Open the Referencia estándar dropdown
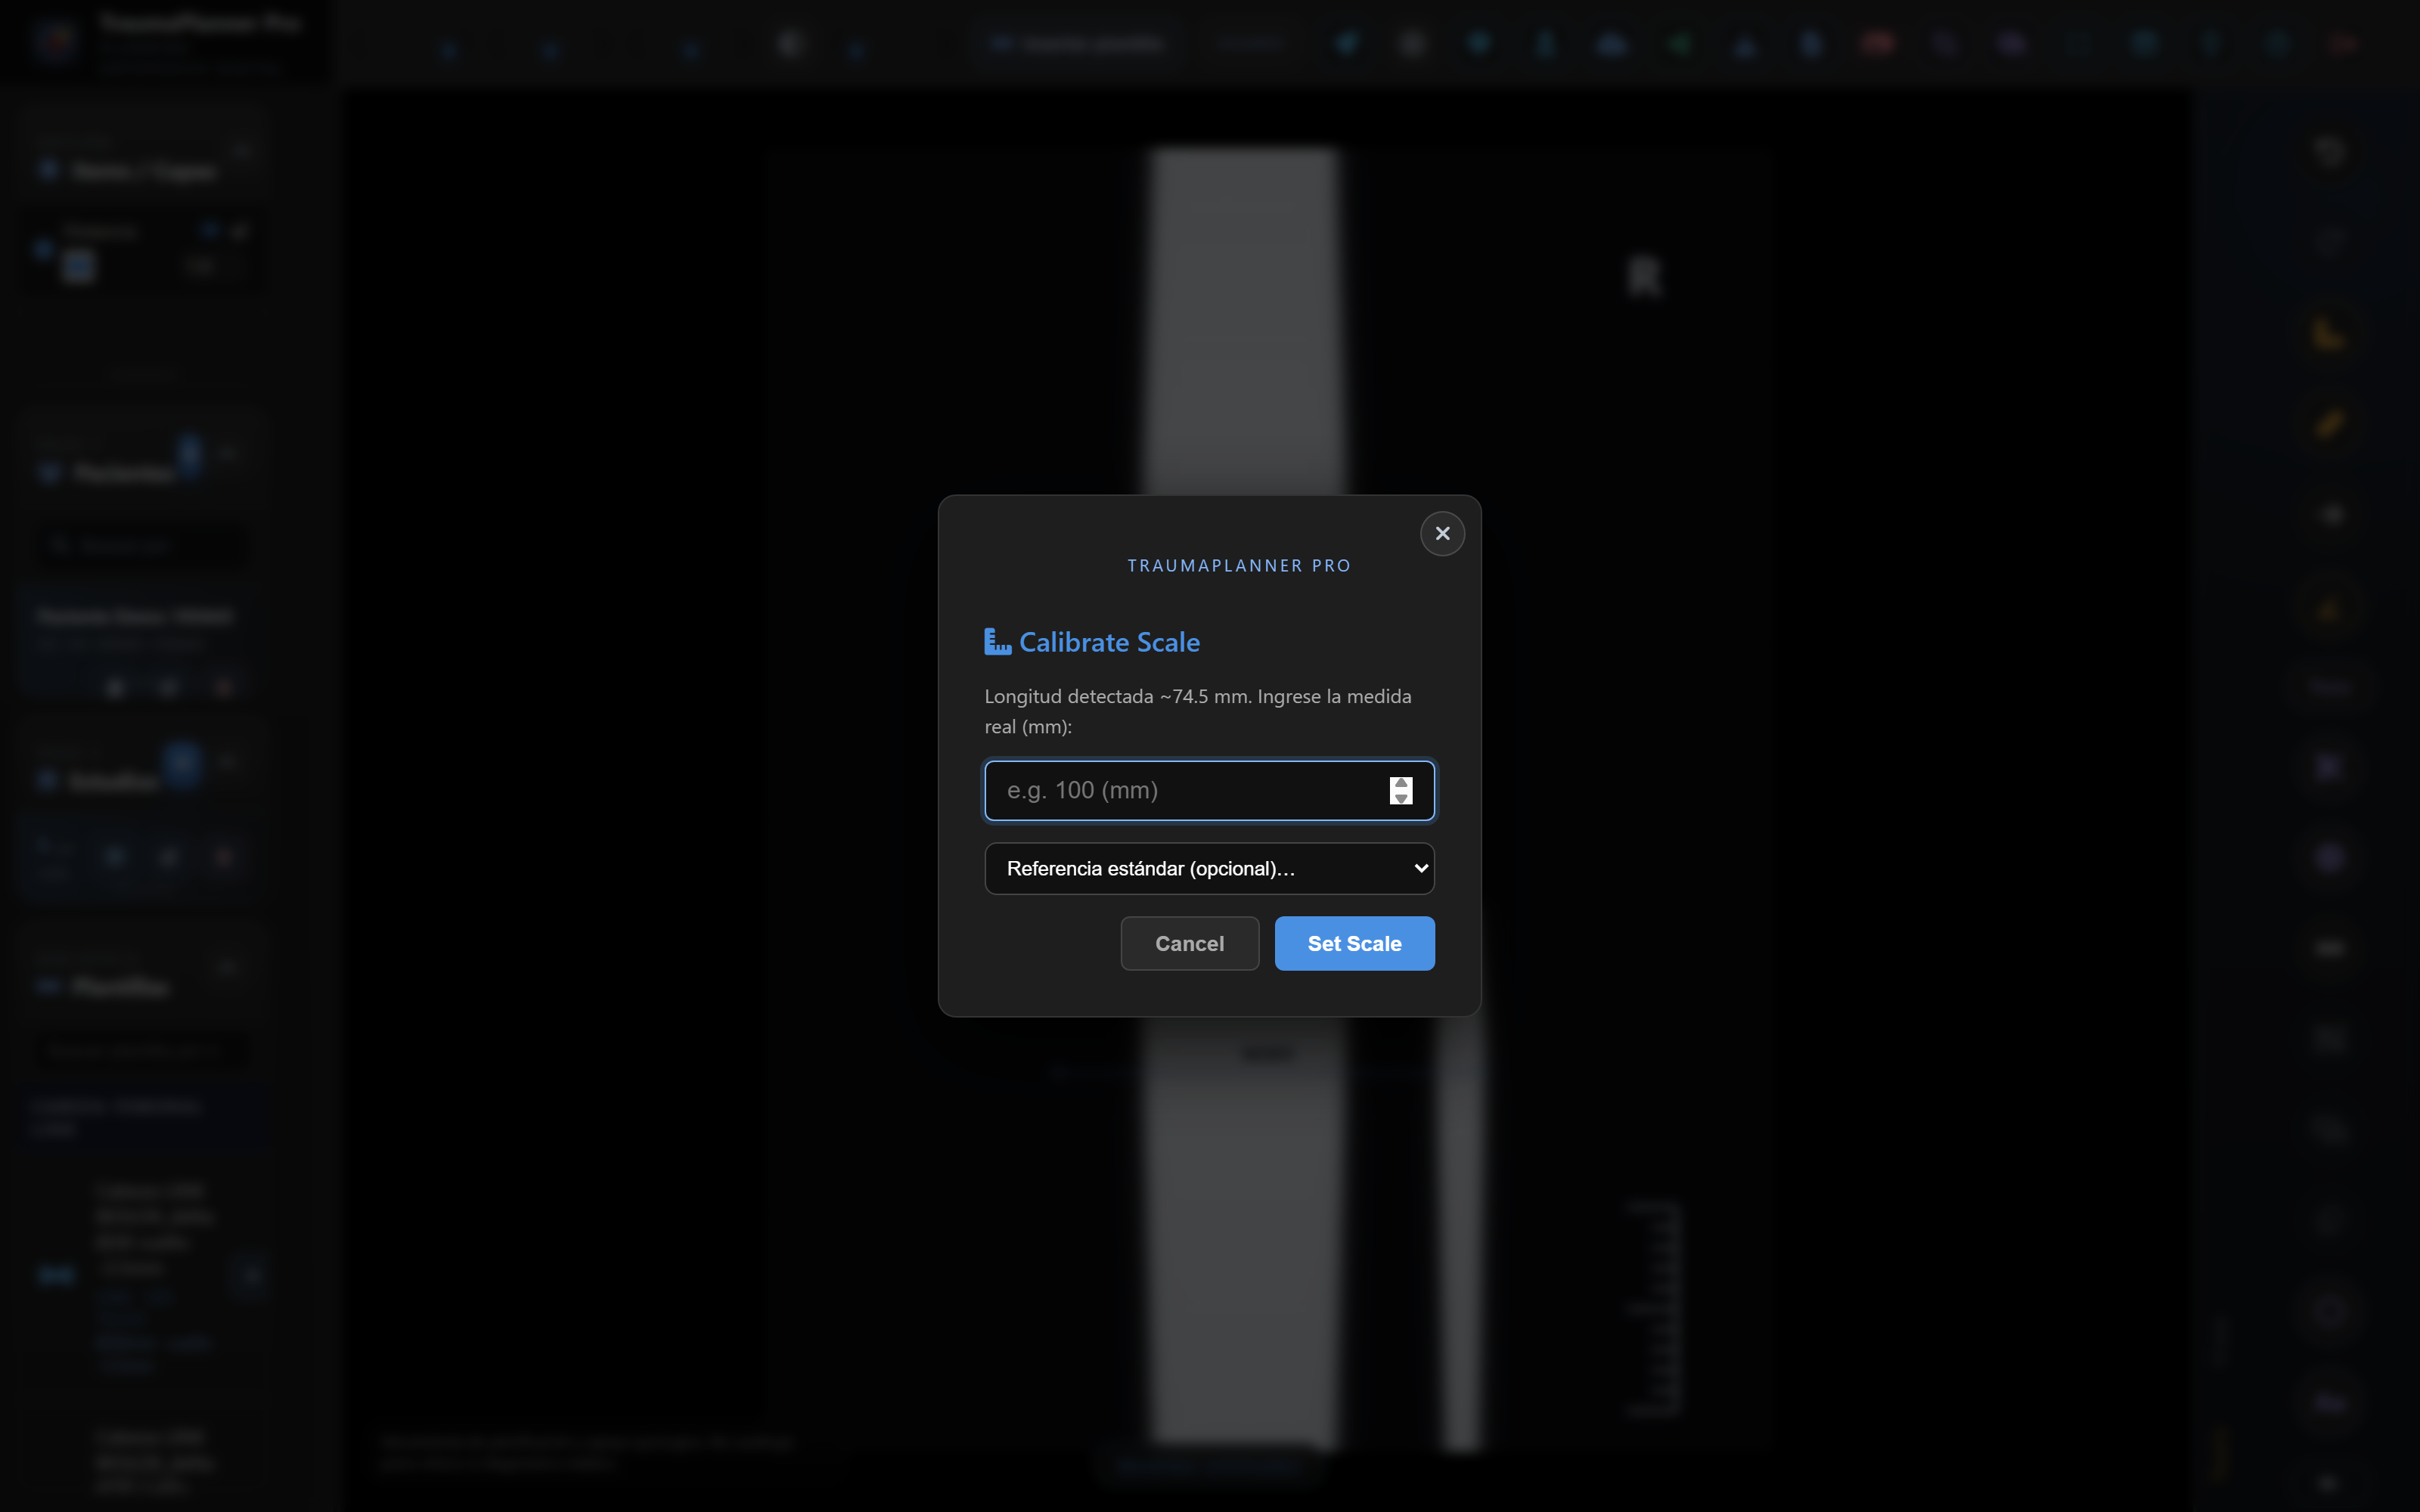This screenshot has height=1512, width=2420. 1209,868
